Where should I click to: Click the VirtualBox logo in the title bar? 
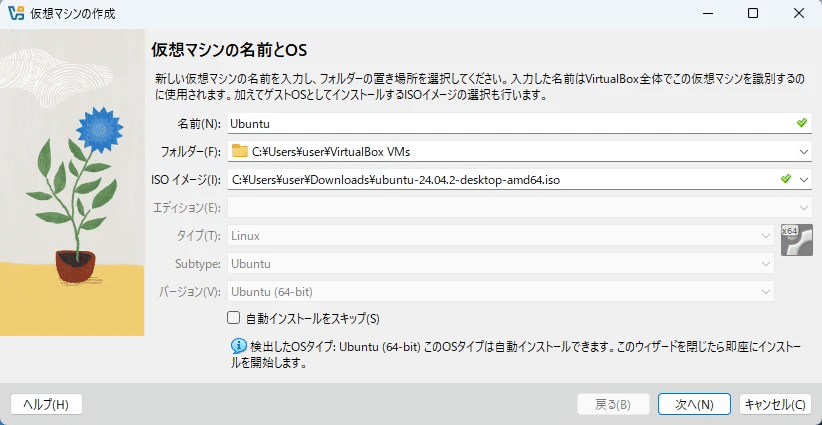click(x=16, y=14)
